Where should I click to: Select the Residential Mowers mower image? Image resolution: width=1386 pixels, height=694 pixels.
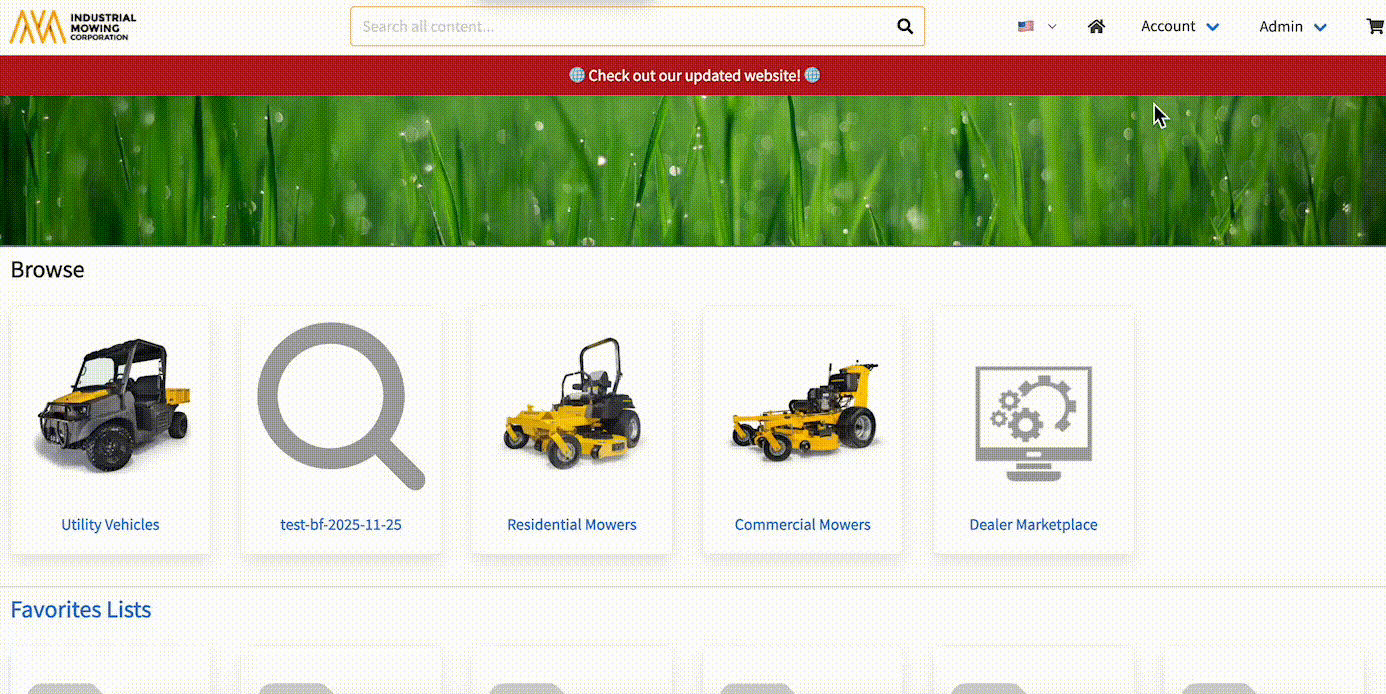572,406
